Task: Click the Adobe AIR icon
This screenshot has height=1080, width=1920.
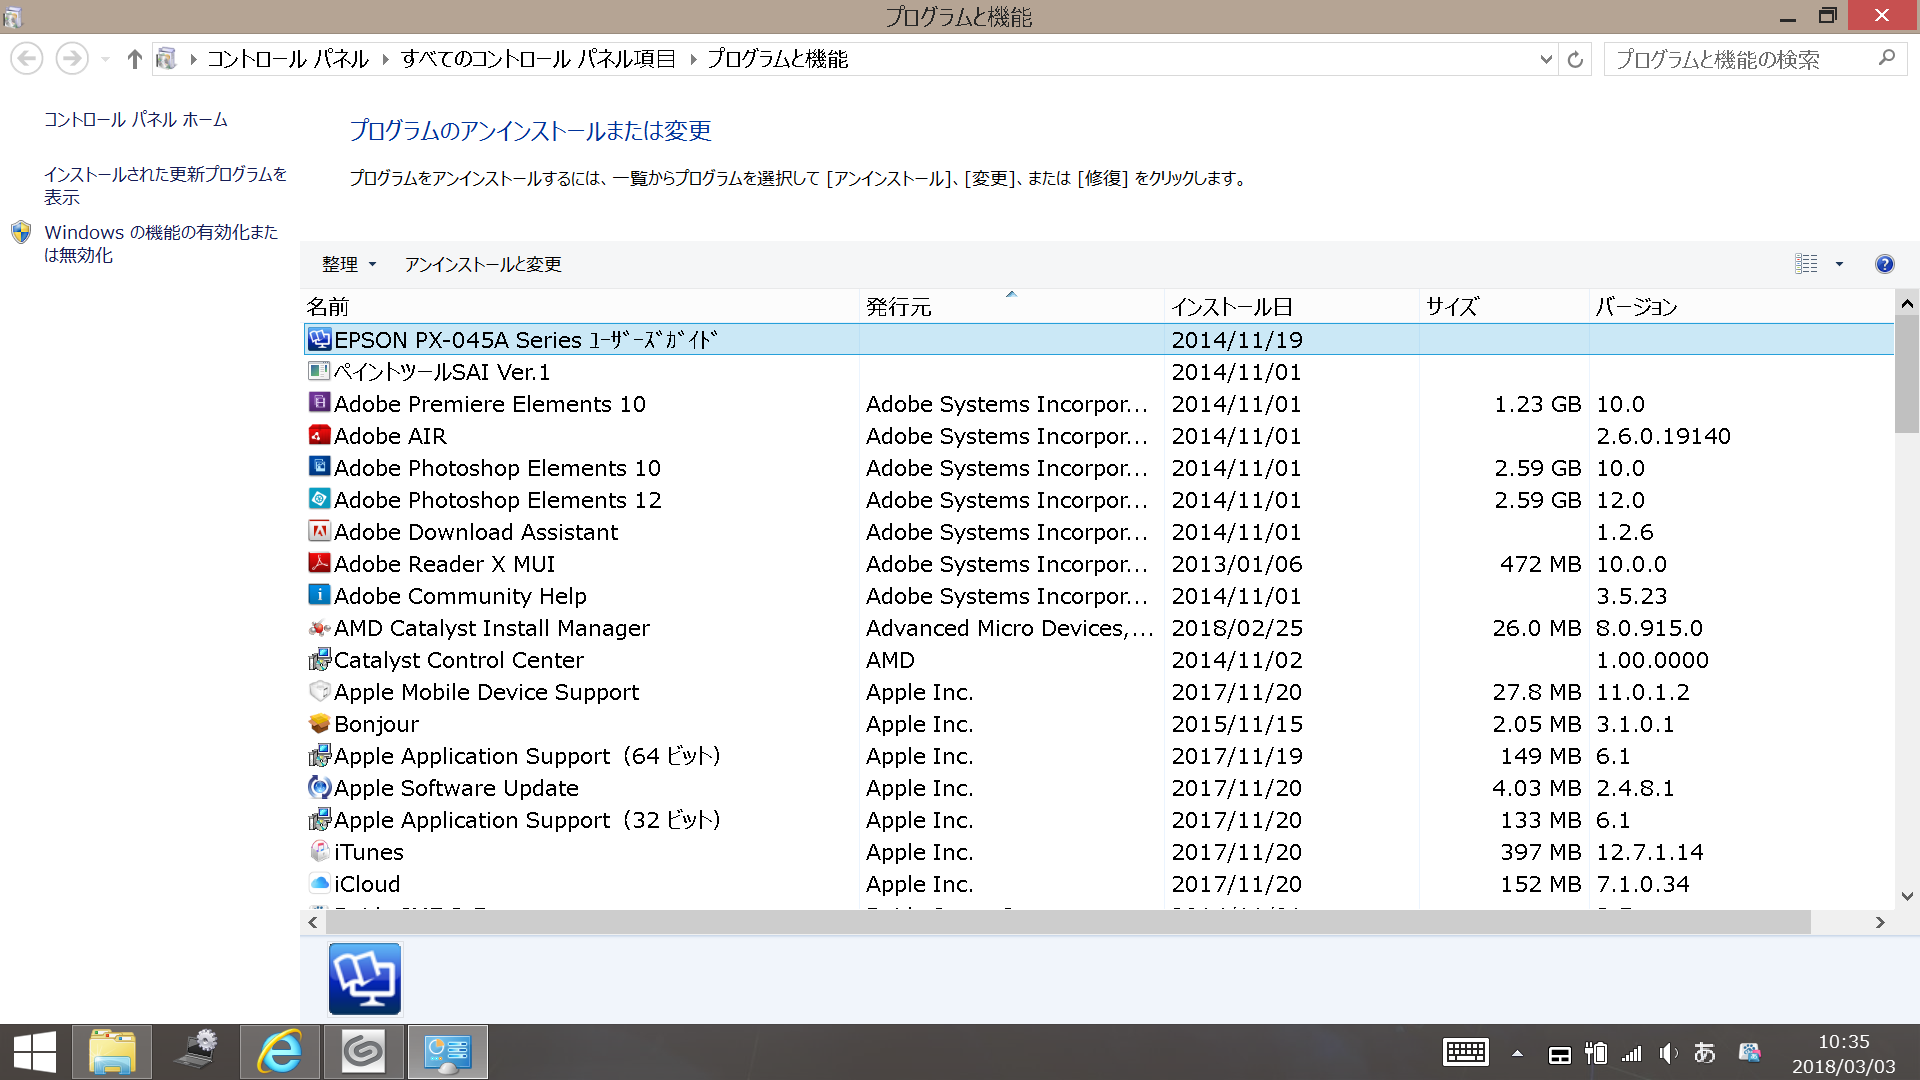Action: 319,435
